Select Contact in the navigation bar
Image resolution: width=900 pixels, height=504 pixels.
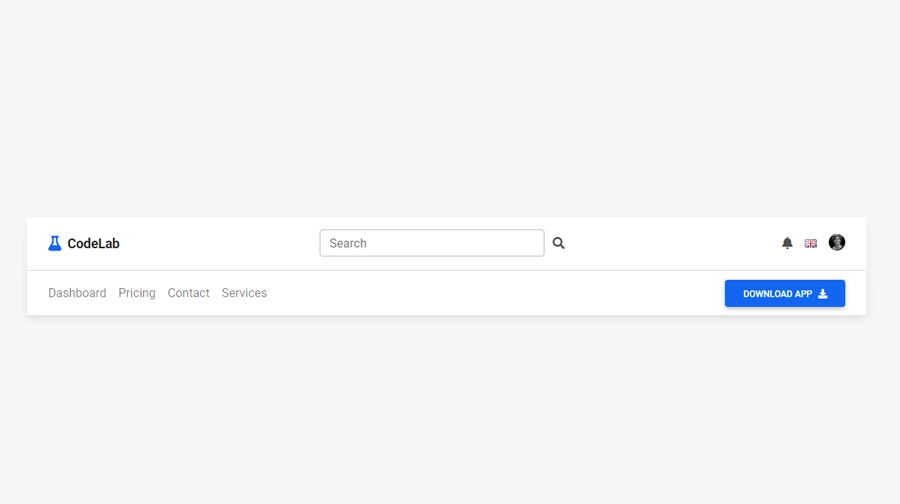pos(189,293)
